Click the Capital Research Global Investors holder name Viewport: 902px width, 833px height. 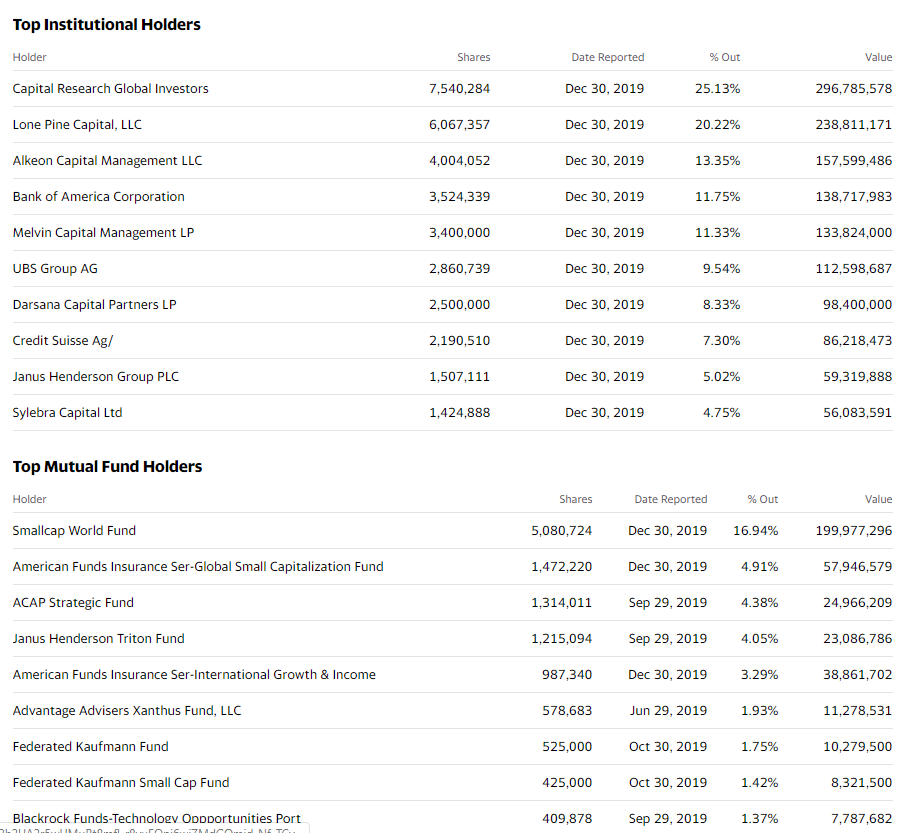pyautogui.click(x=110, y=89)
